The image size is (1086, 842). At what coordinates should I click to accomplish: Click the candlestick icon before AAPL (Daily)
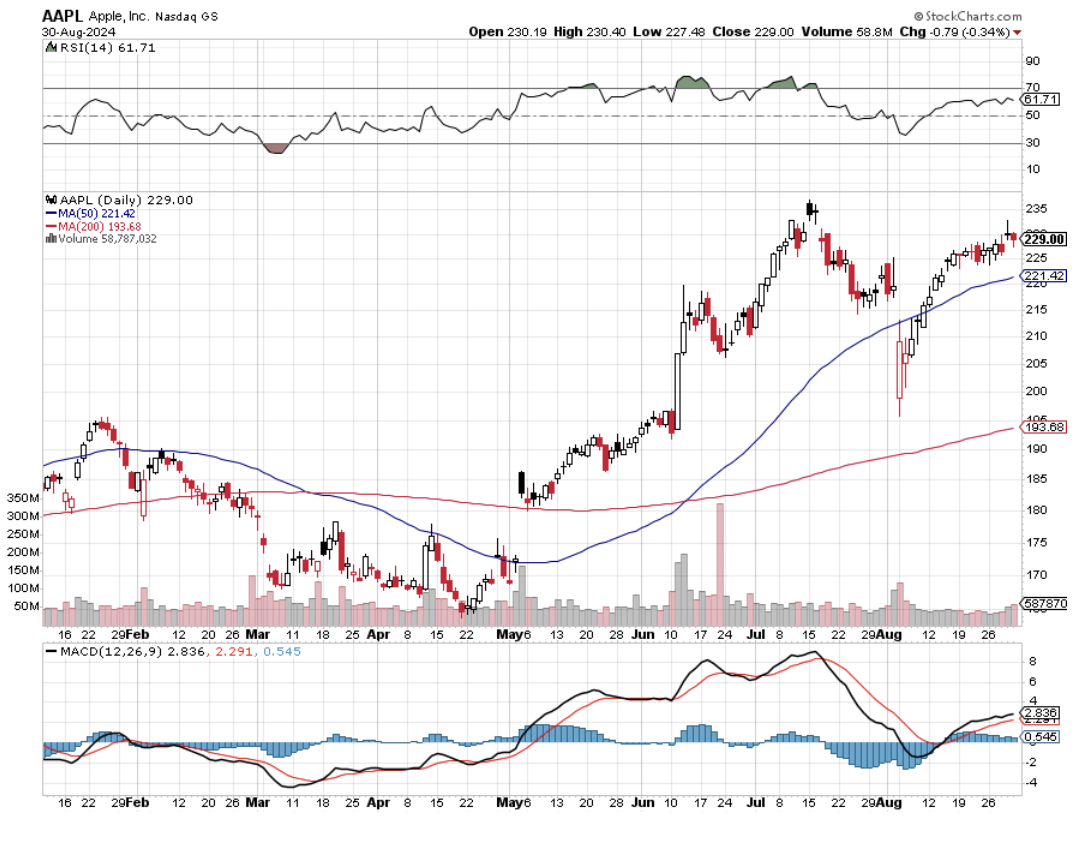click(x=51, y=200)
